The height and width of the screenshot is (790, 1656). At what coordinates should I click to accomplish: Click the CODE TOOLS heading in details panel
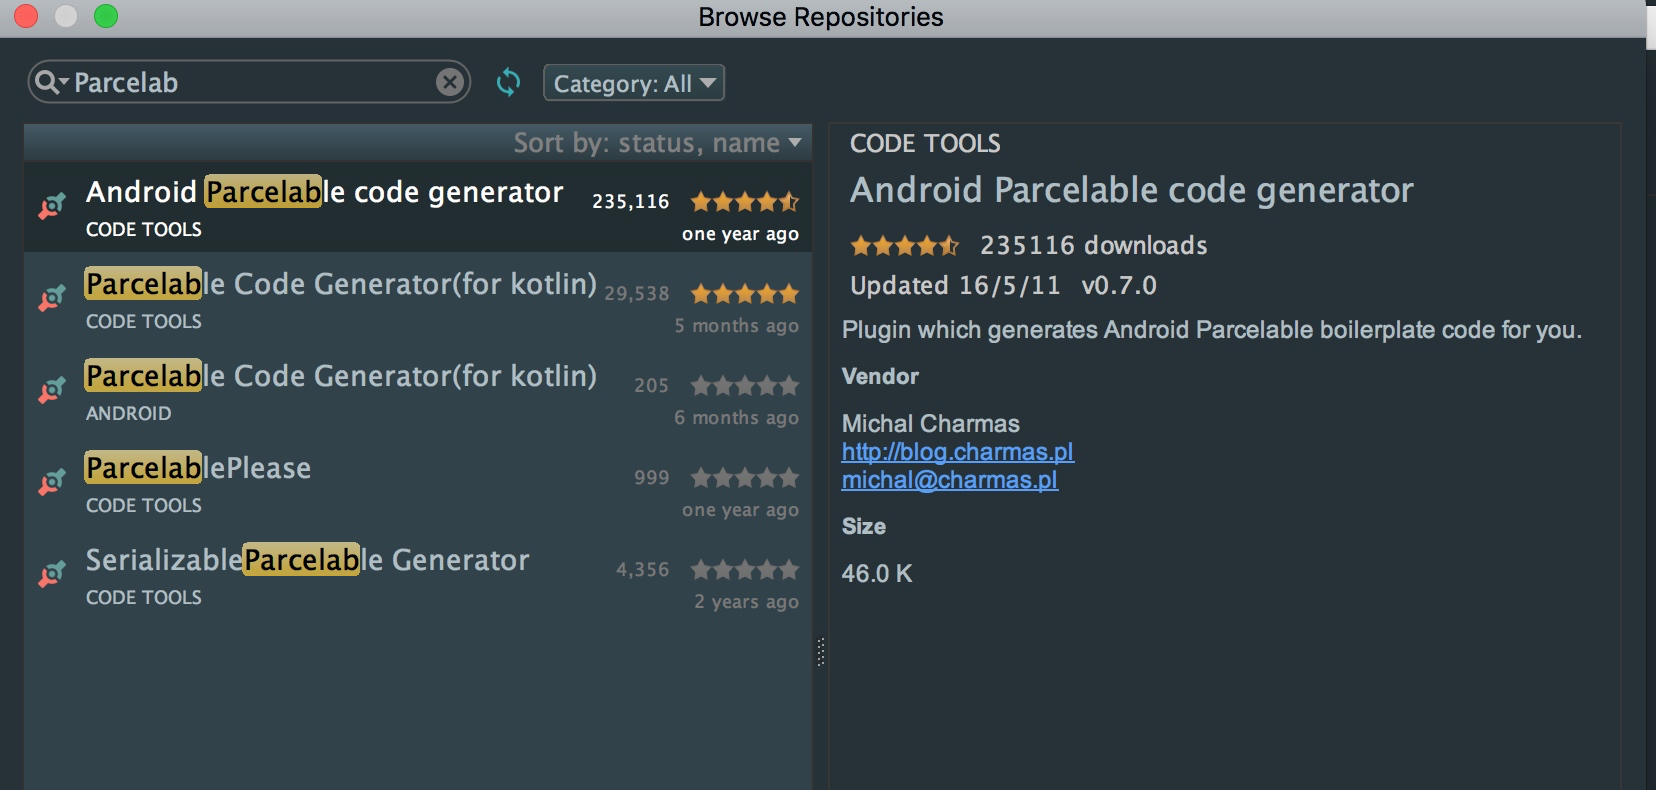tap(925, 144)
